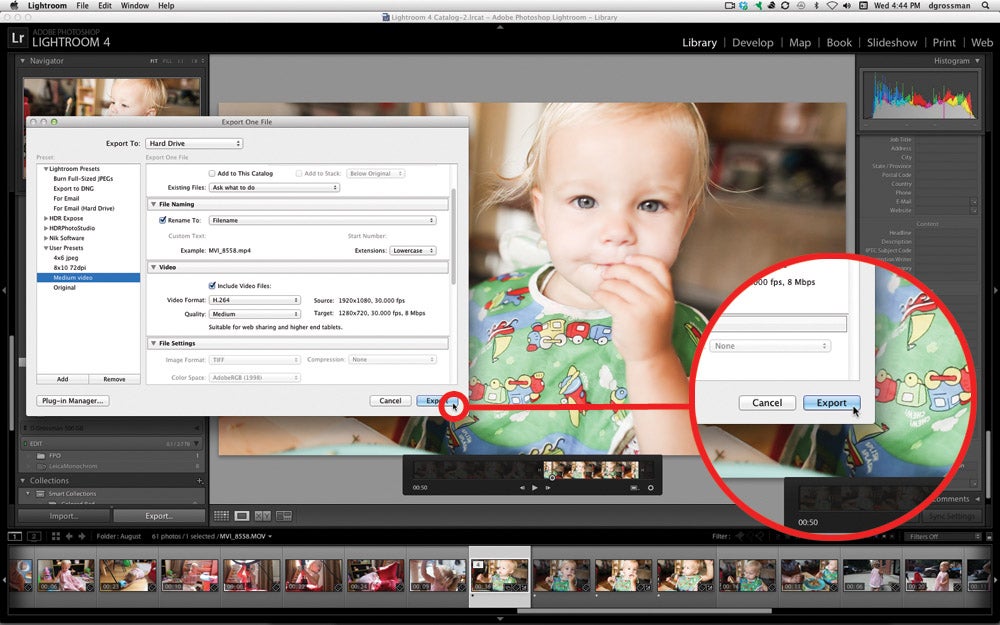1000x625 pixels.
Task: Open the Apple menu
Action: 13,6
